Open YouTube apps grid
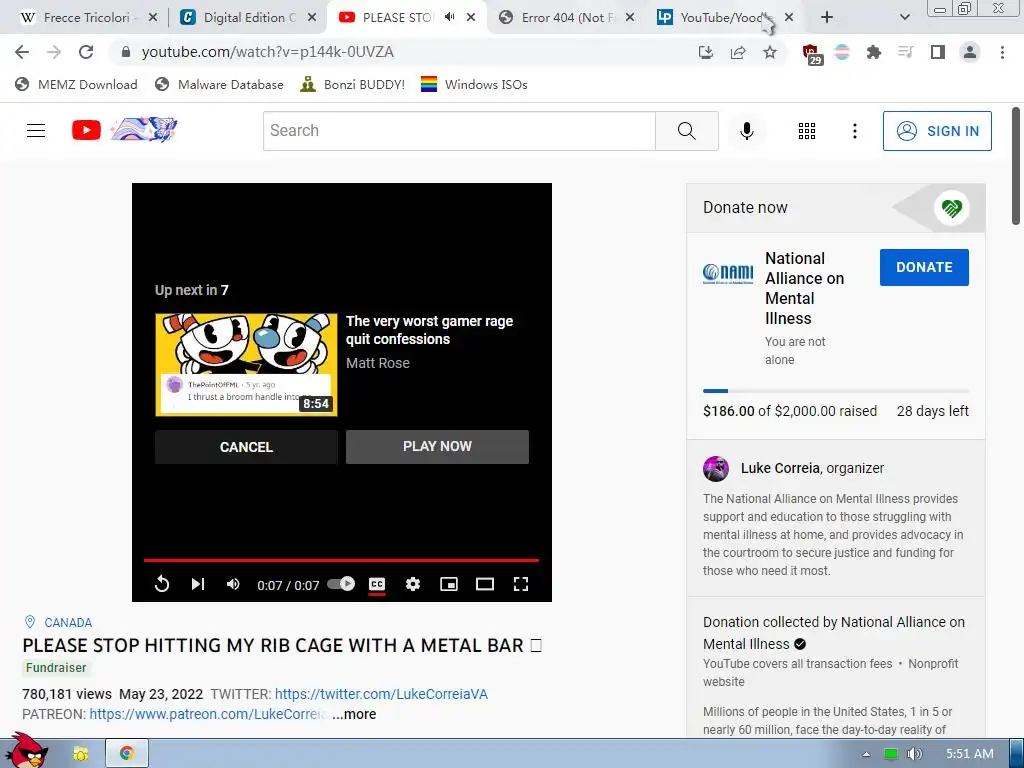The image size is (1024, 768). pos(807,131)
